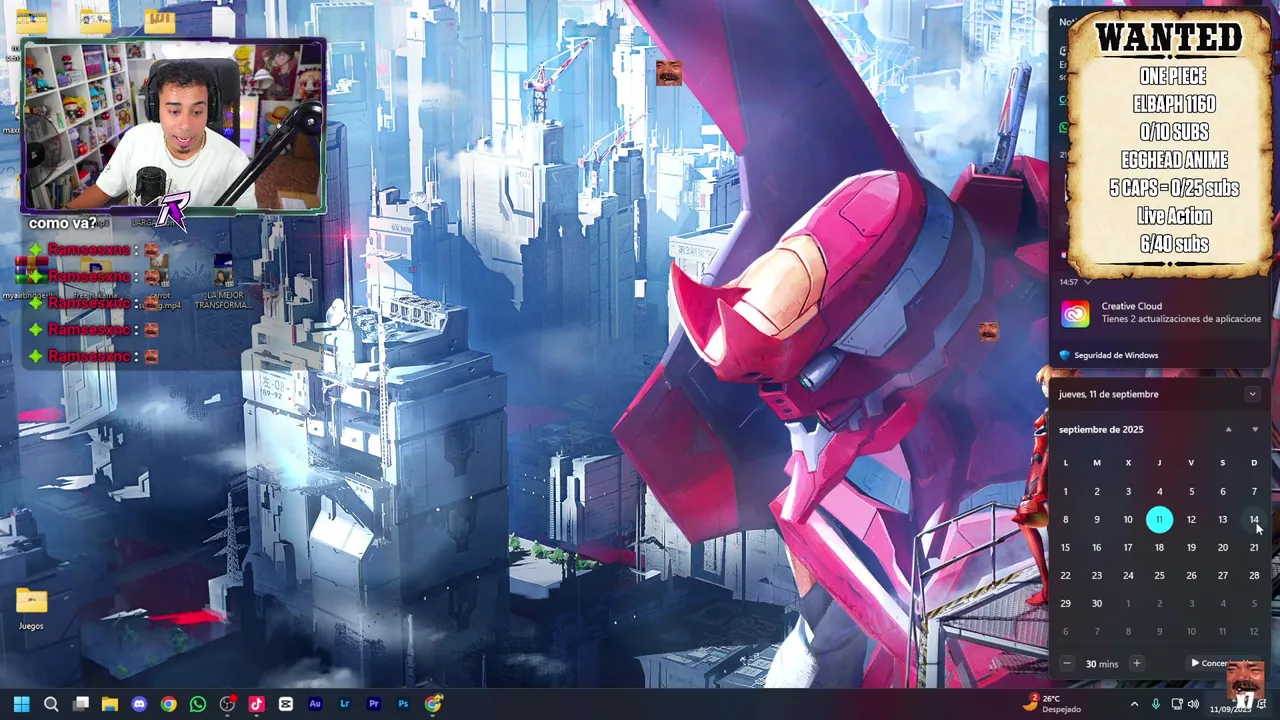Click the Creative Cloud notification icon
1280x720 pixels.
[1075, 313]
